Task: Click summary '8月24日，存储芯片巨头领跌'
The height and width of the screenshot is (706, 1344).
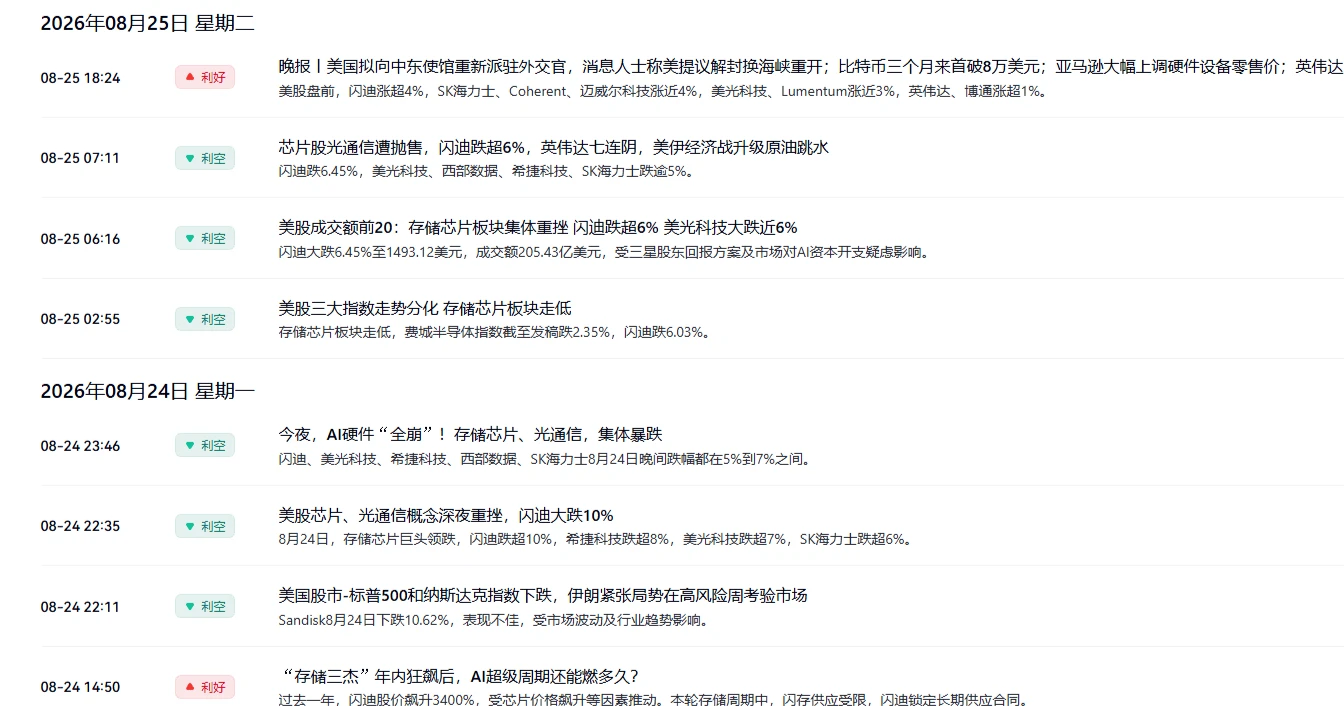Action: click(595, 539)
